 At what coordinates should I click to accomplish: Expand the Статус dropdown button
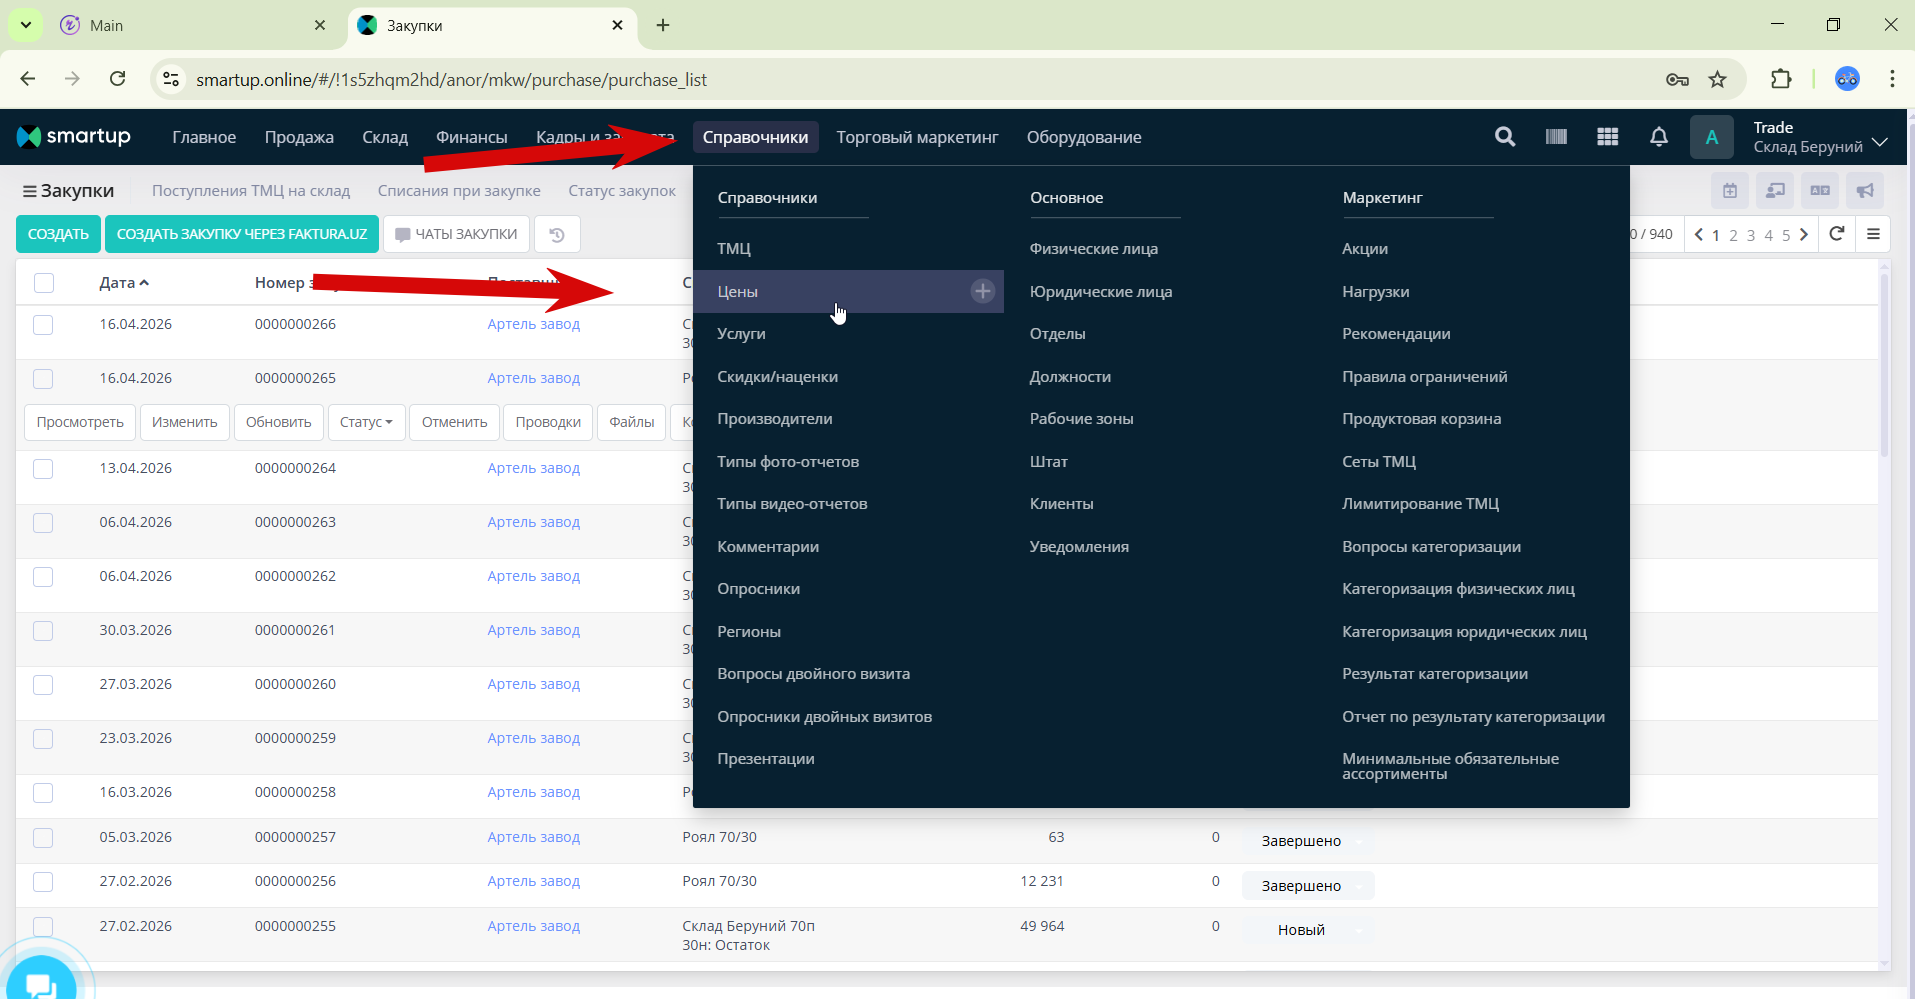366,422
